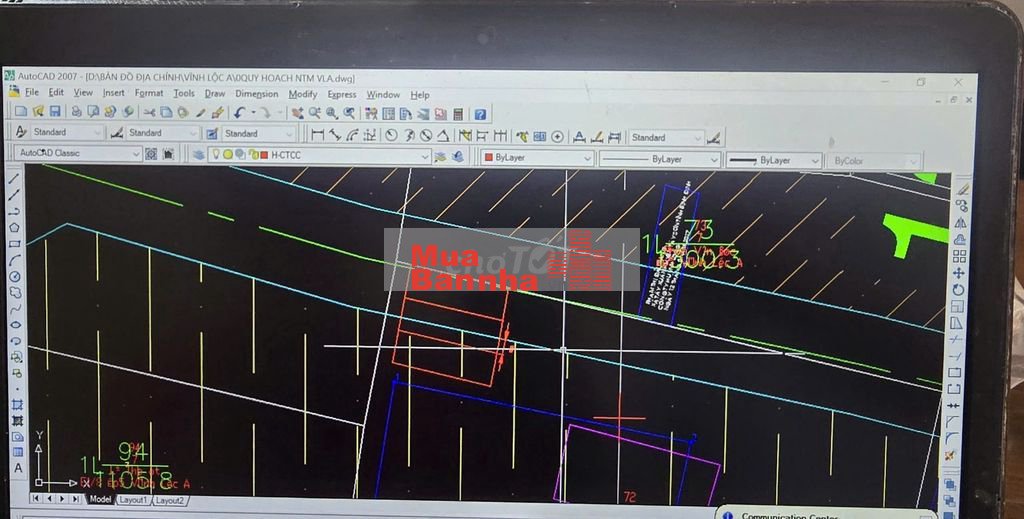Open the Layer Properties Manager icon

pyautogui.click(x=197, y=155)
